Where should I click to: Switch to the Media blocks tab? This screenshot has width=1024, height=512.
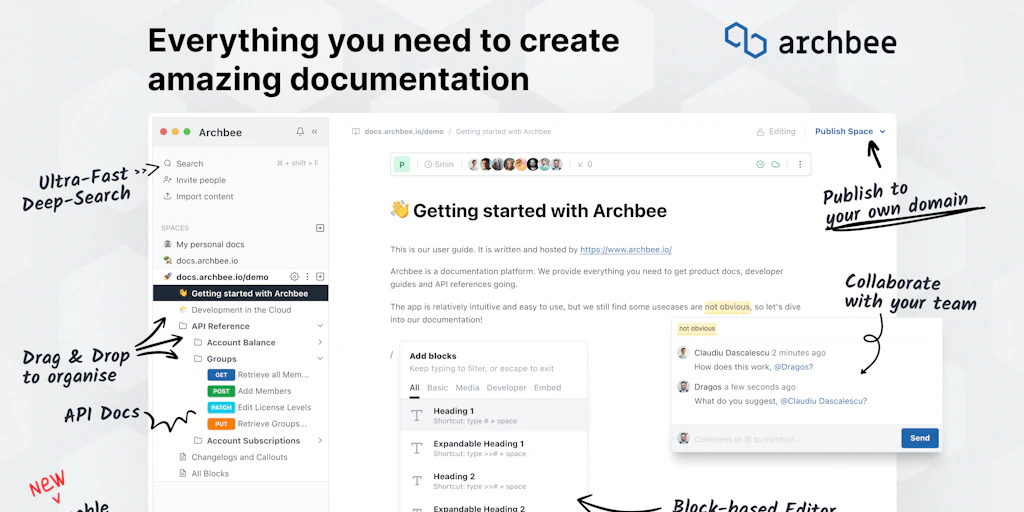click(x=468, y=388)
